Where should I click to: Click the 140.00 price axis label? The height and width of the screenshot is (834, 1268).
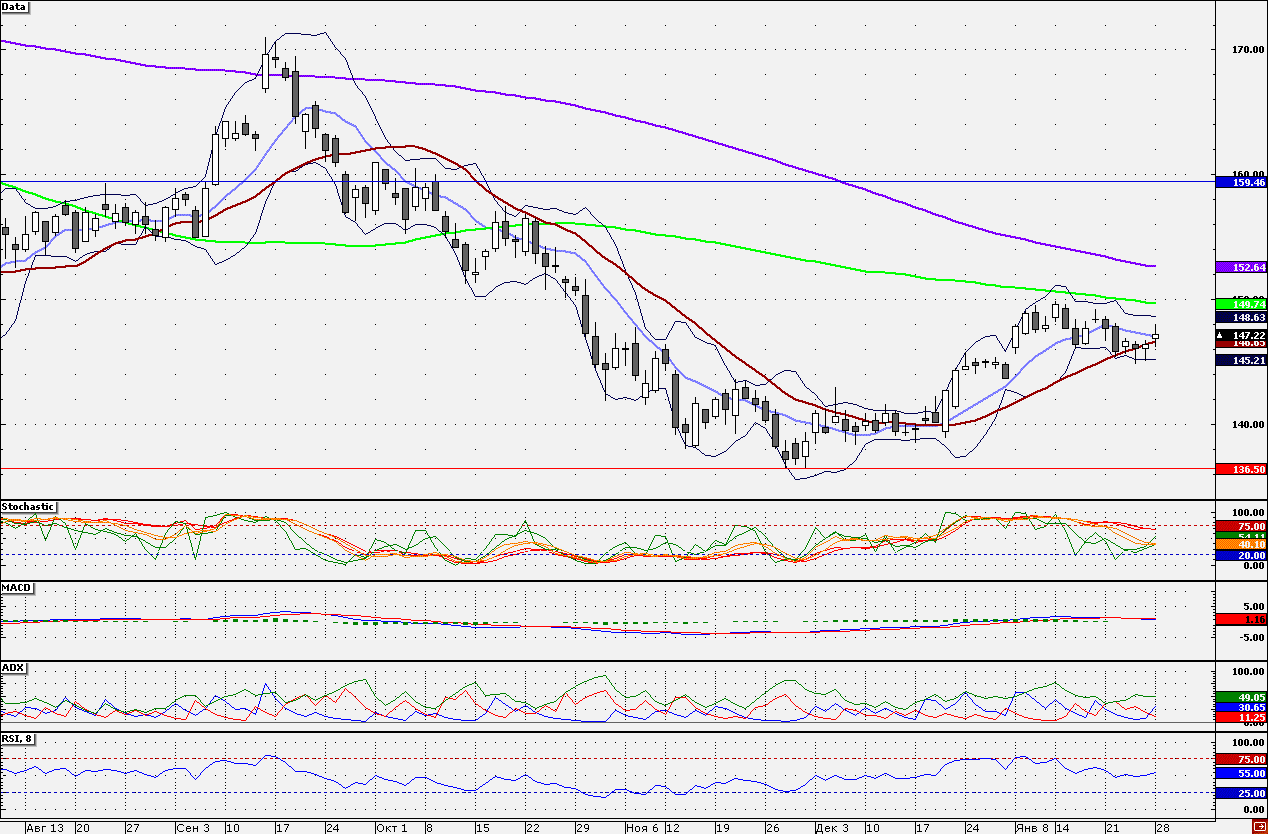tap(1249, 424)
